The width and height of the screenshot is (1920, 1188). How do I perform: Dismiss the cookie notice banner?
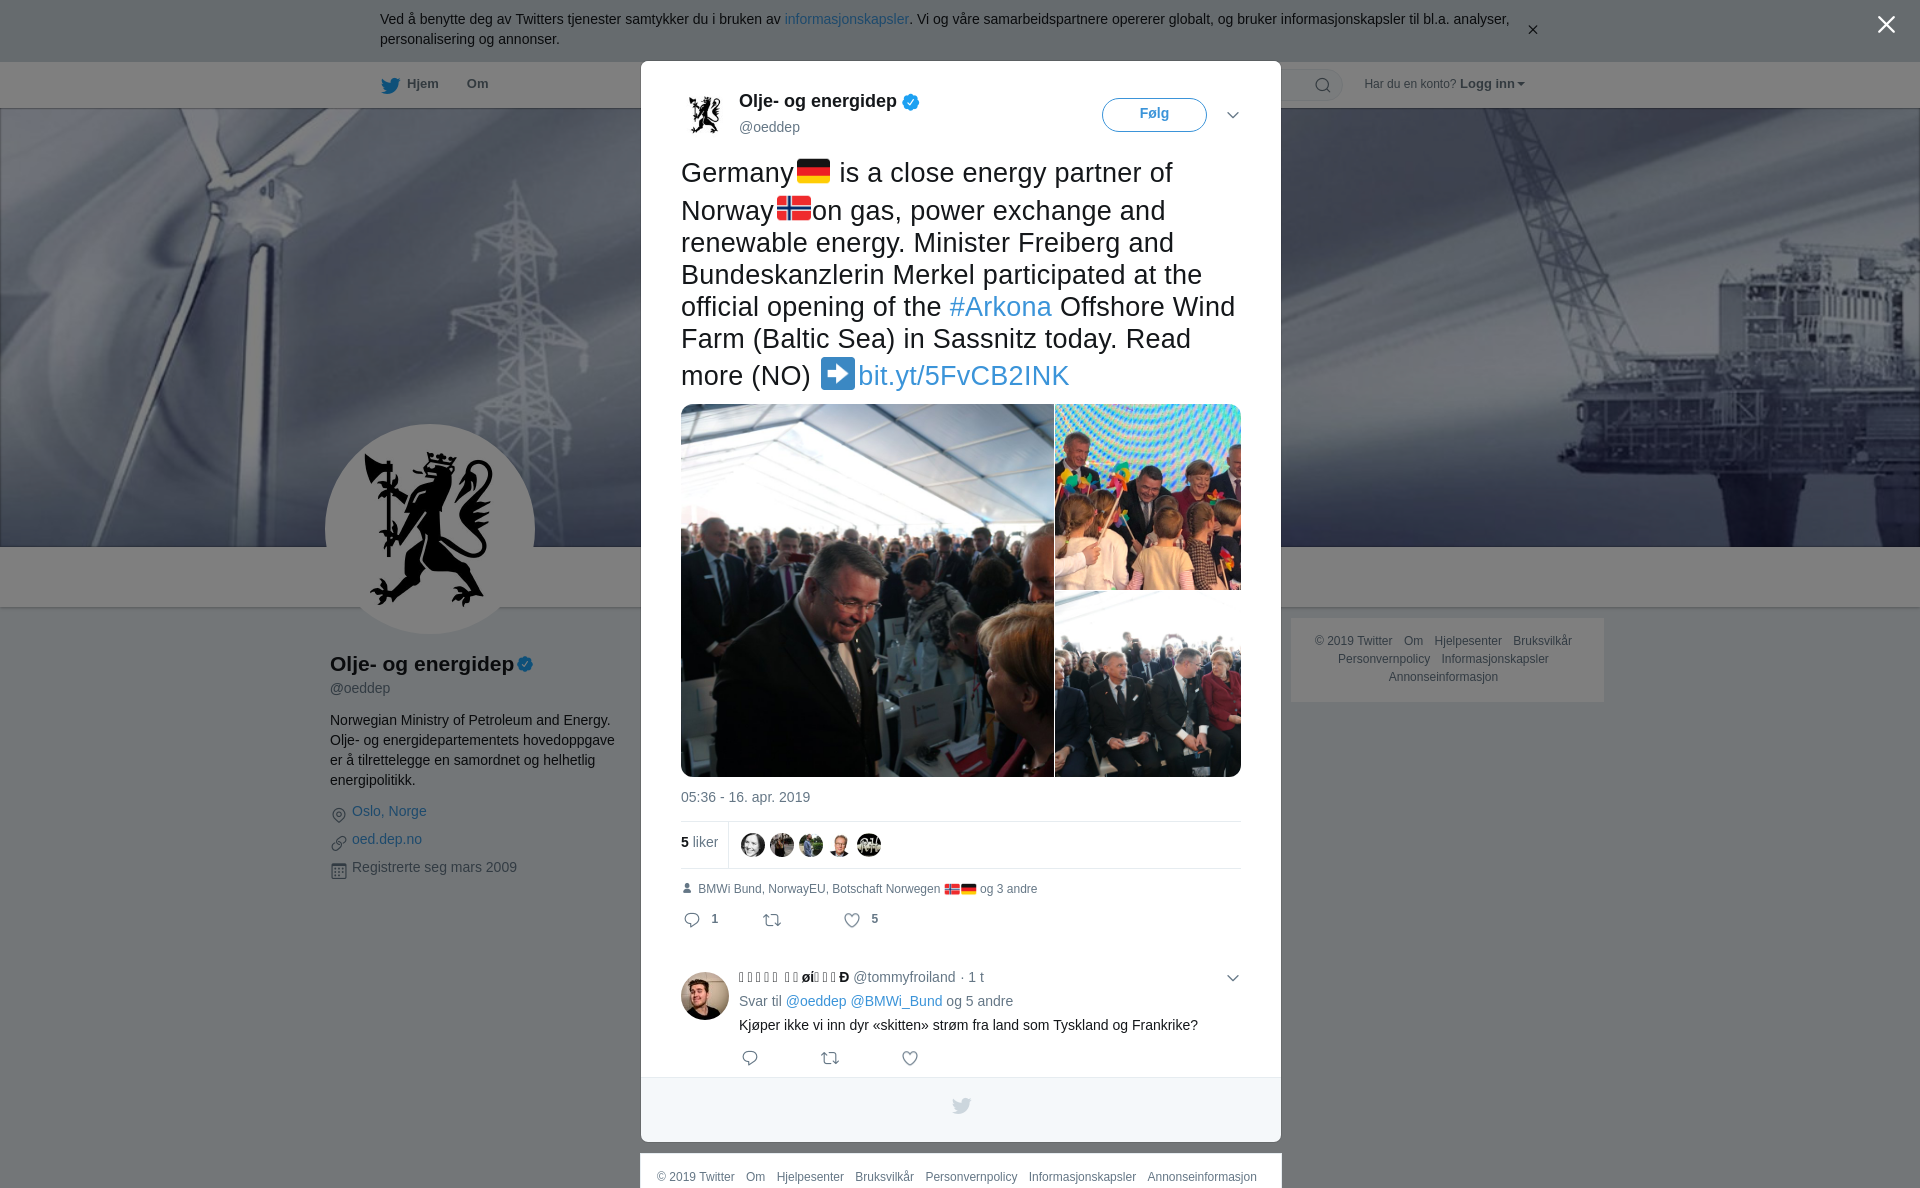[x=1532, y=30]
